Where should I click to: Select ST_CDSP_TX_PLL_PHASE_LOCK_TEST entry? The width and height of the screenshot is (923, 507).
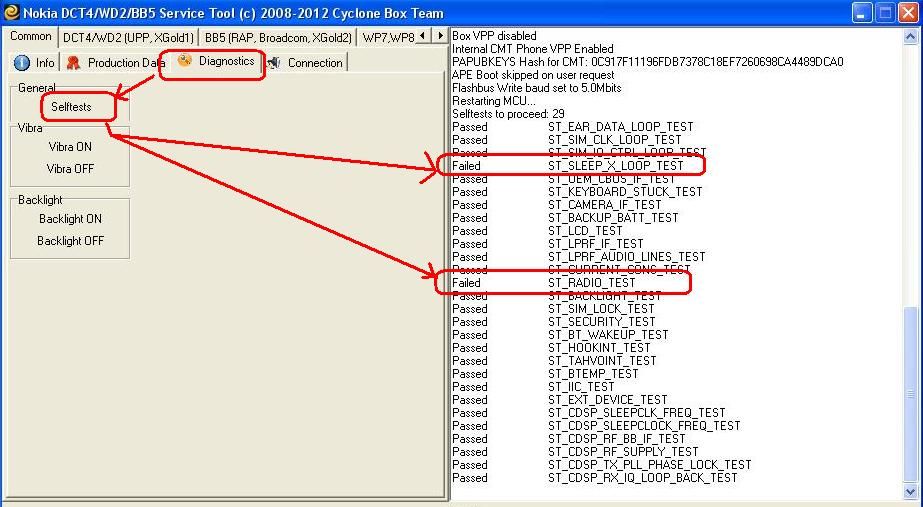(602, 464)
